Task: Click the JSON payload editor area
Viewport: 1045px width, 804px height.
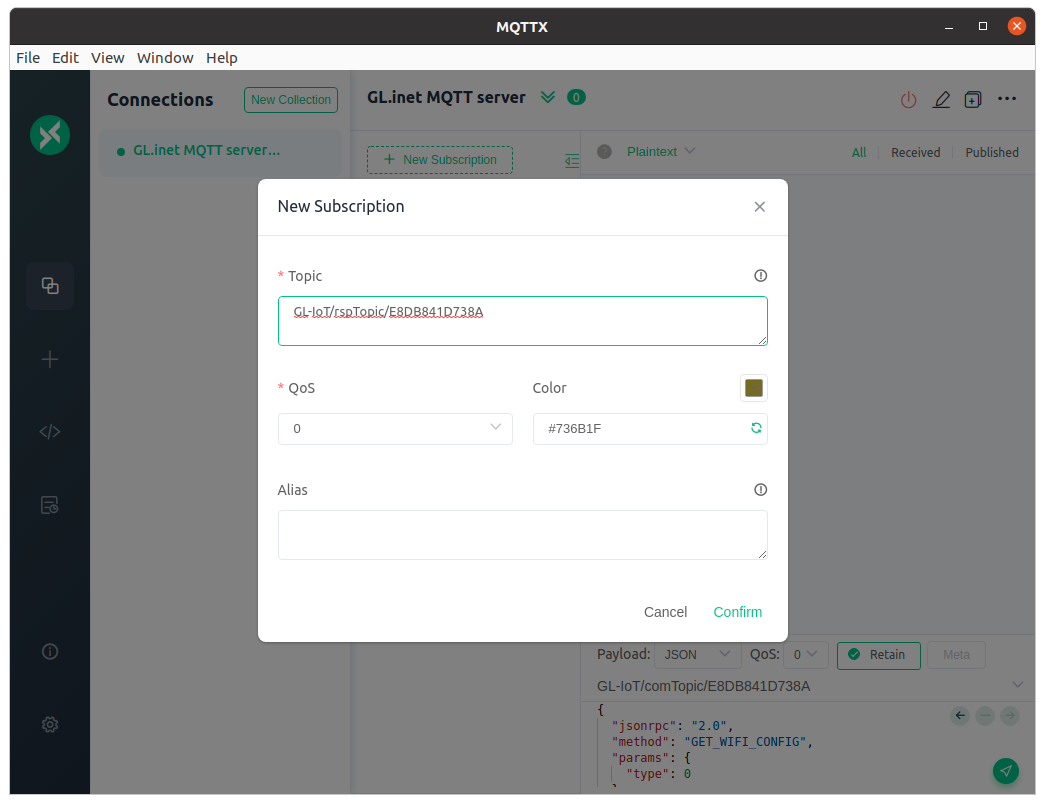Action: coord(773,747)
